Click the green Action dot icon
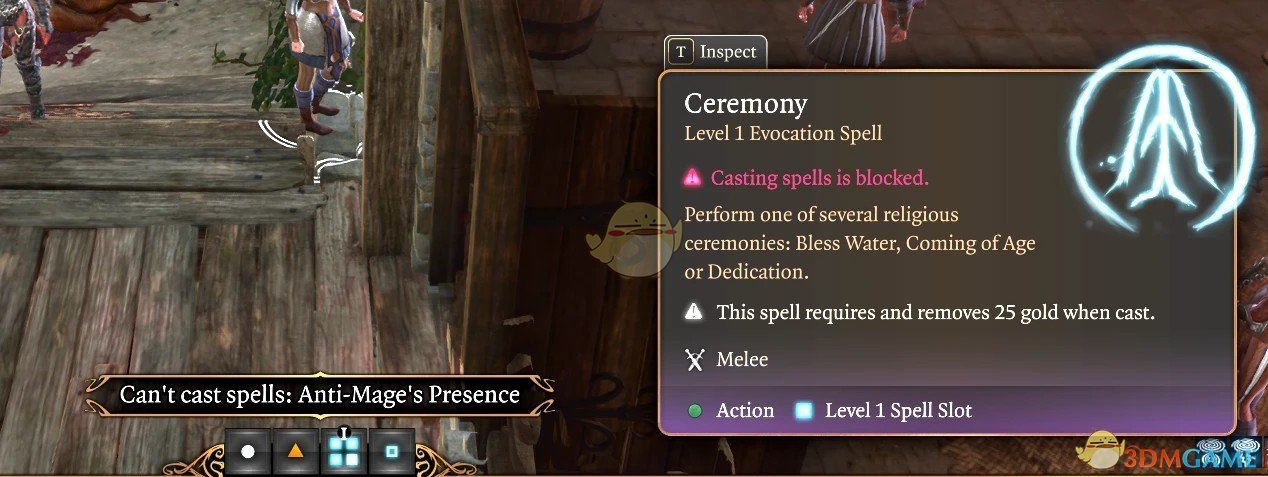This screenshot has width=1268, height=477. pyautogui.click(x=695, y=410)
